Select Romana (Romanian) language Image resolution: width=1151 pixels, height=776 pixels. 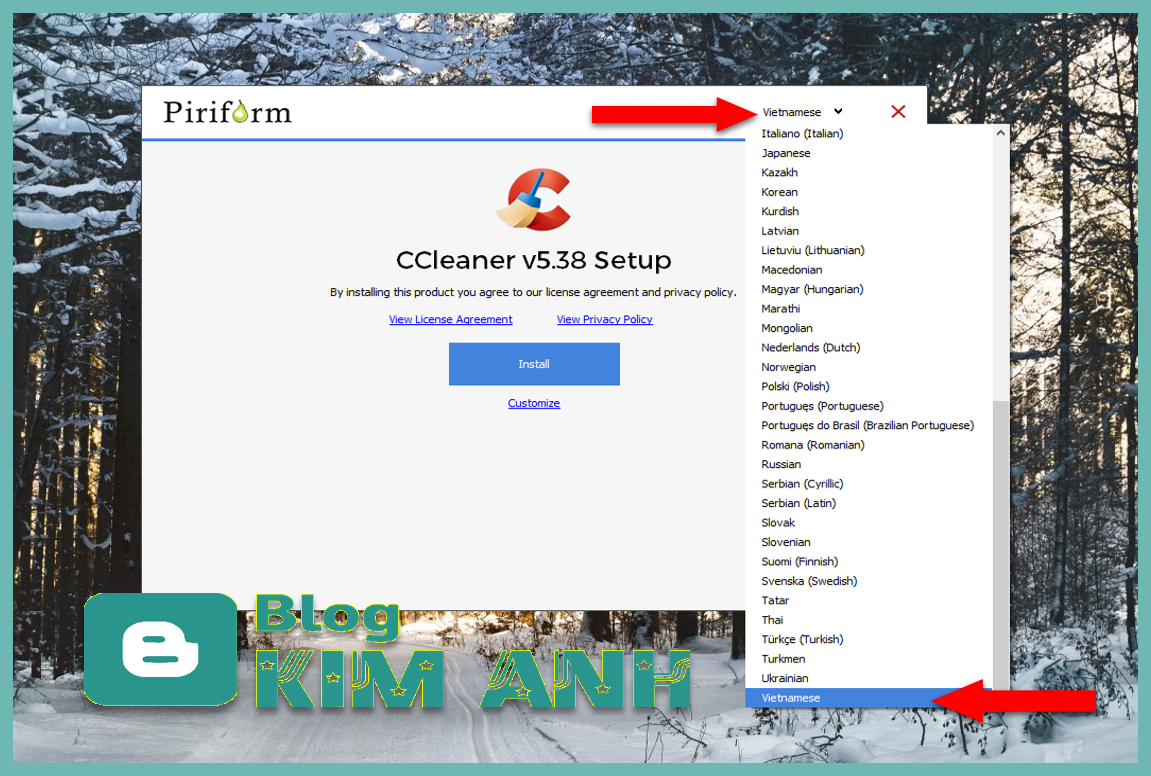pos(869,445)
